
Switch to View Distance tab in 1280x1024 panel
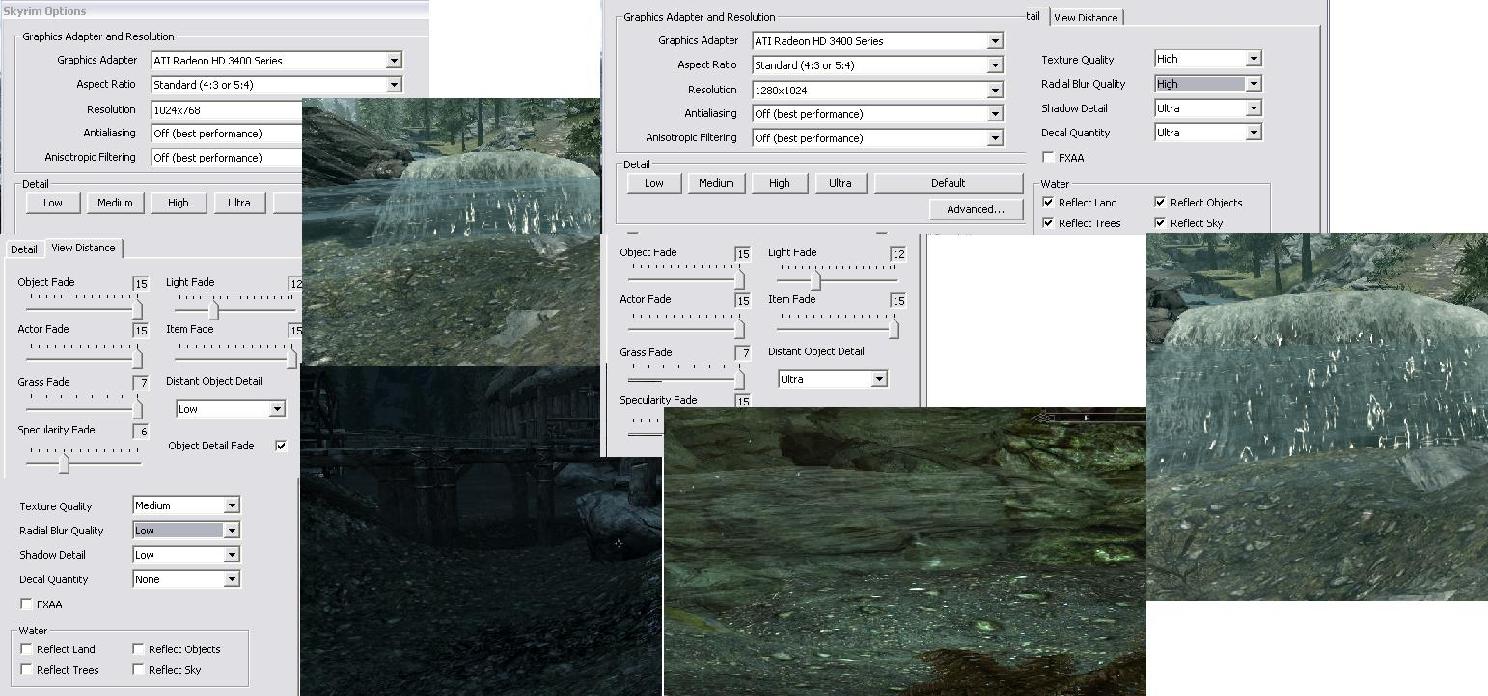tap(1086, 17)
